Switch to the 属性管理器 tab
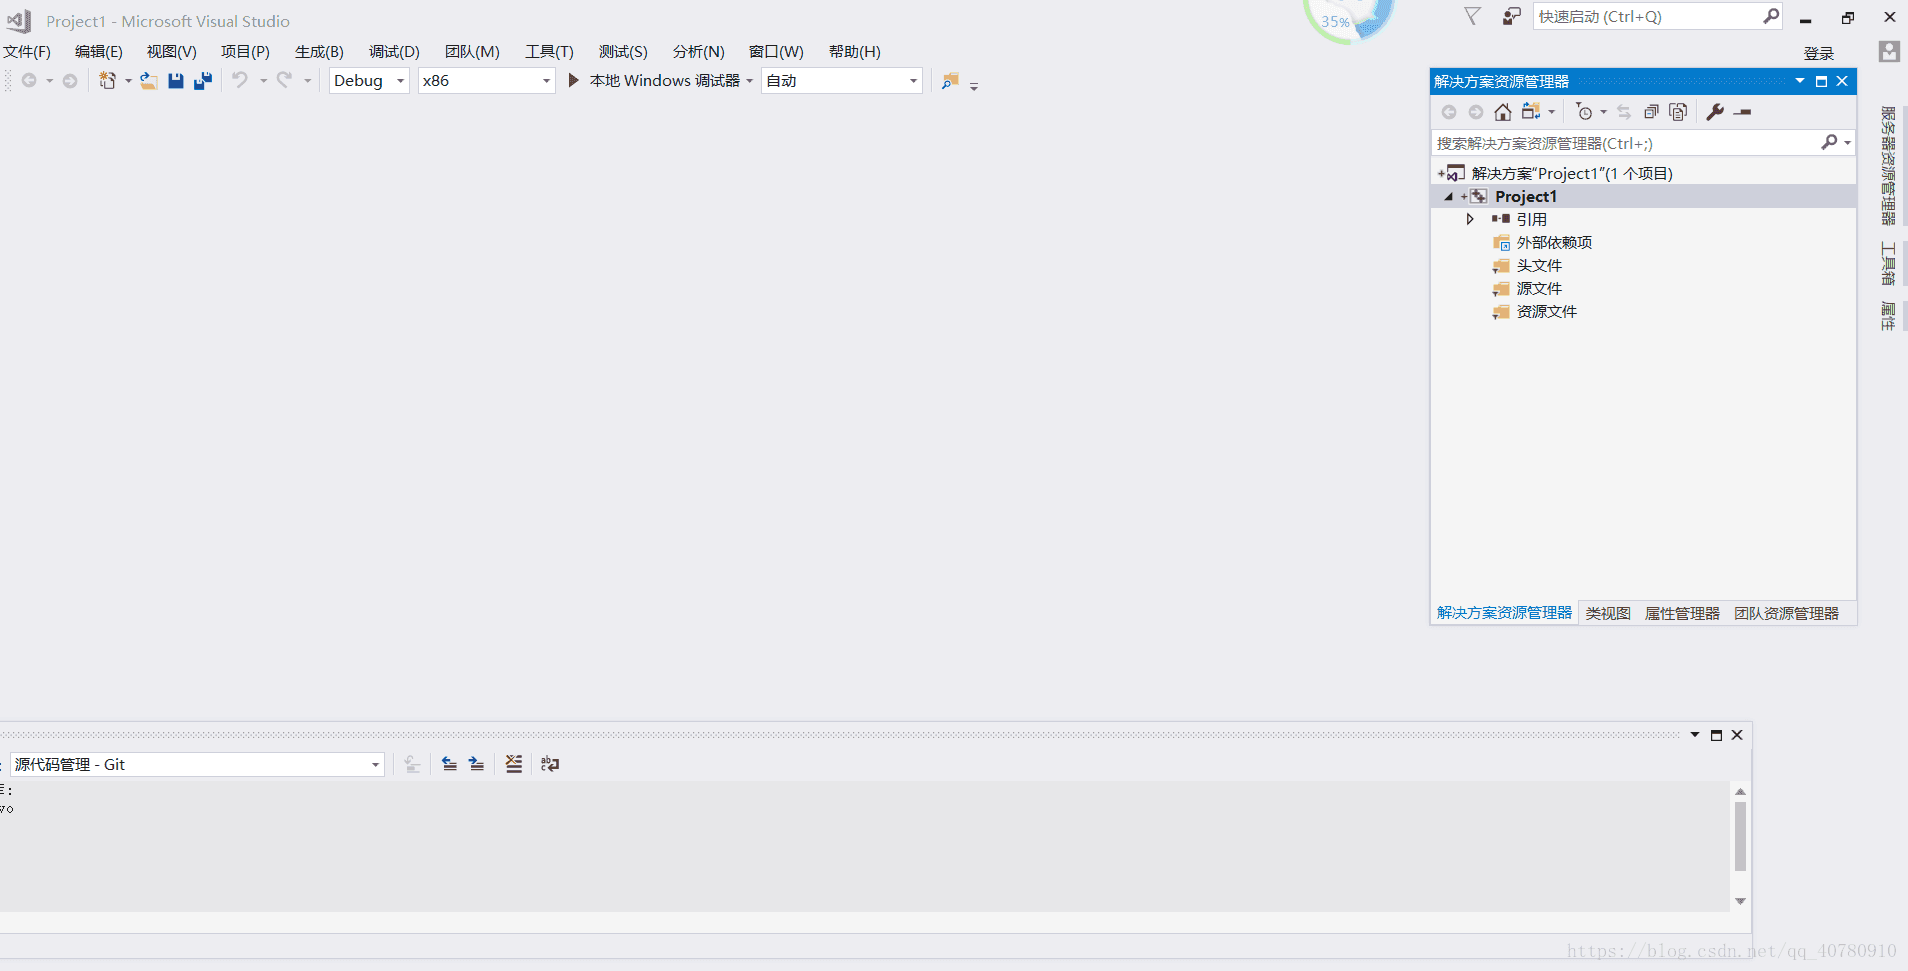Image resolution: width=1908 pixels, height=971 pixels. pos(1682,614)
